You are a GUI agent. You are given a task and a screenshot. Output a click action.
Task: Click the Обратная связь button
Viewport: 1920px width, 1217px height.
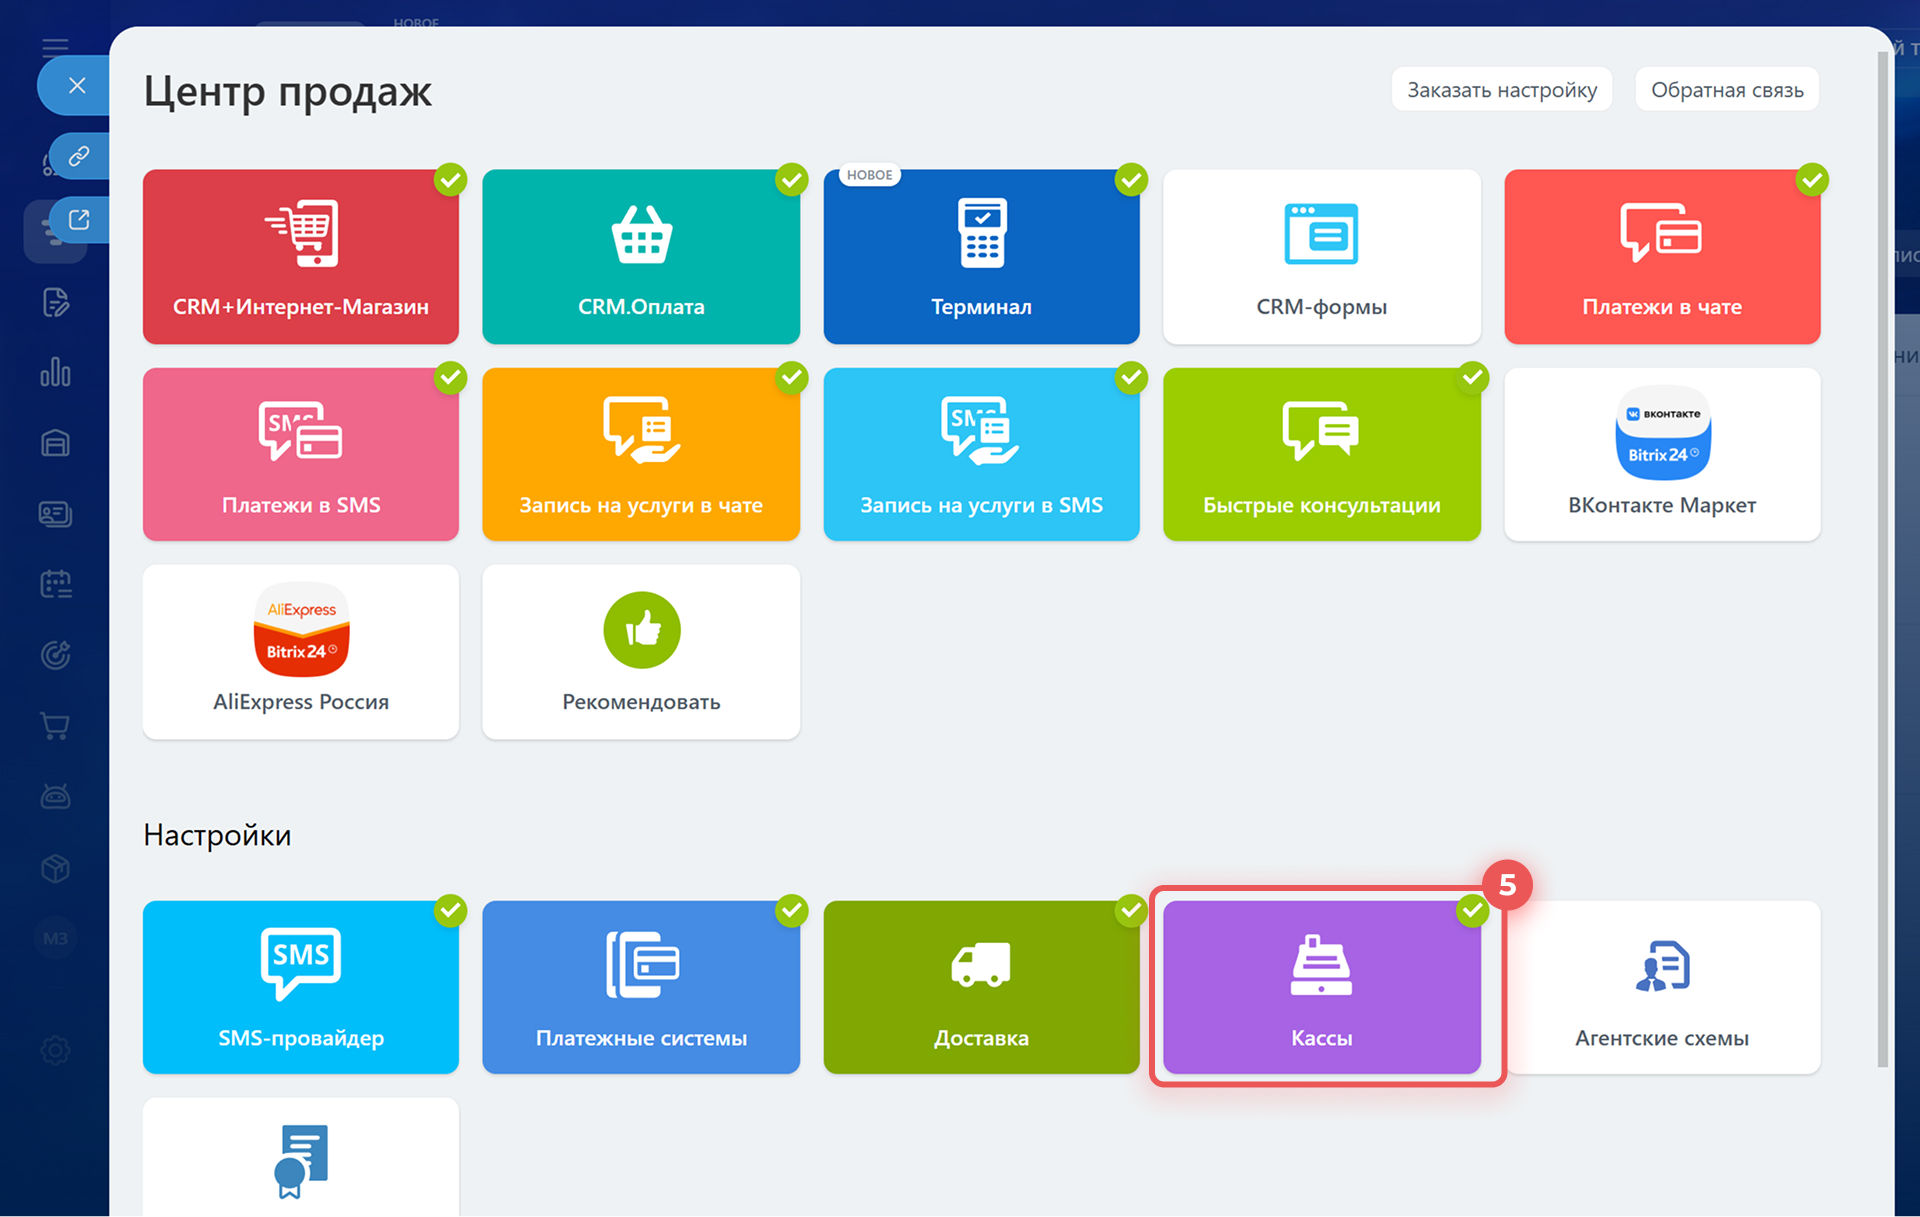(1726, 90)
